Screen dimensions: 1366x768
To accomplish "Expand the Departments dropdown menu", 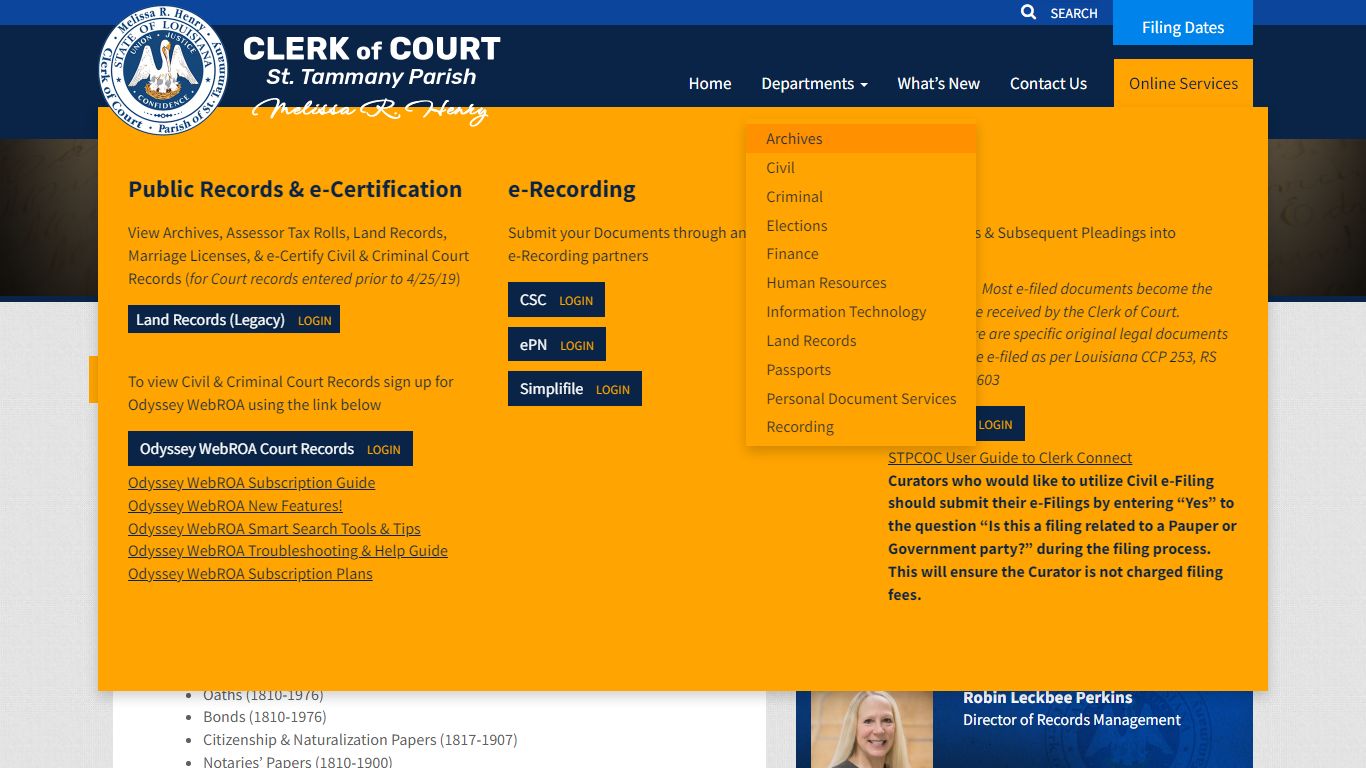I will [814, 83].
